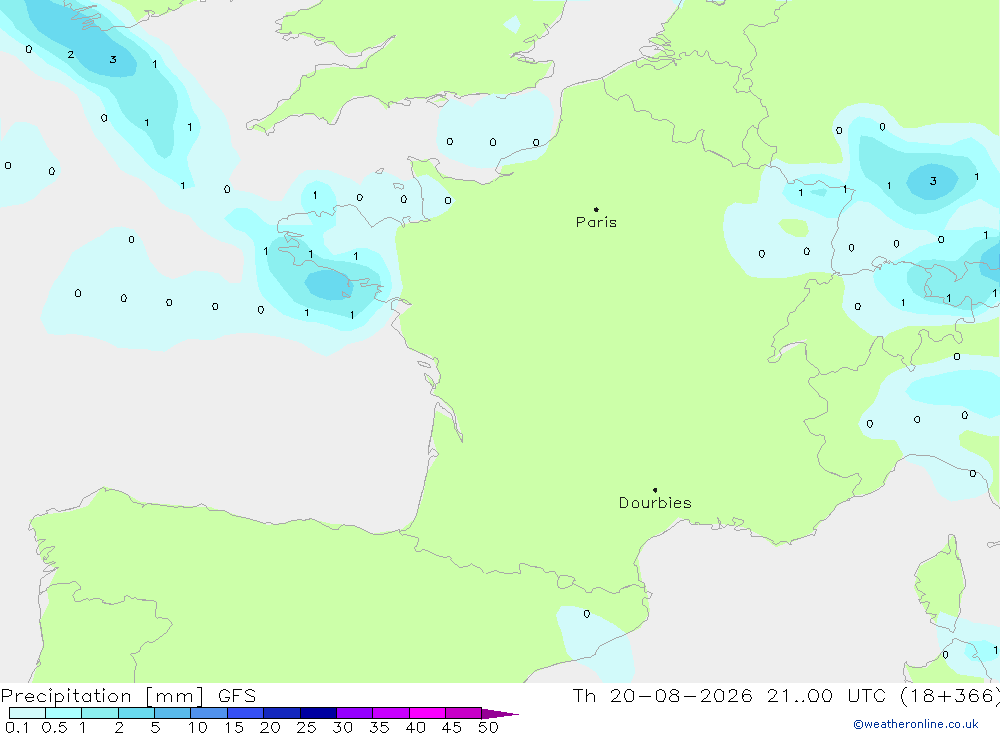
Task: Select the 35–40 mm legend swatch
Action: 391,713
